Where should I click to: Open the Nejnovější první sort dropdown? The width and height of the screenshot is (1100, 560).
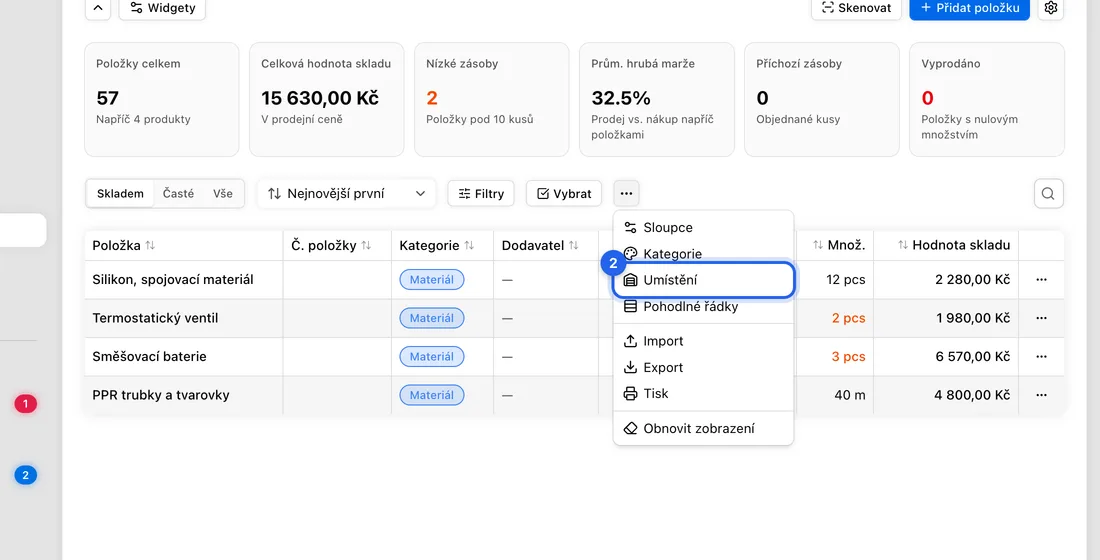click(347, 194)
